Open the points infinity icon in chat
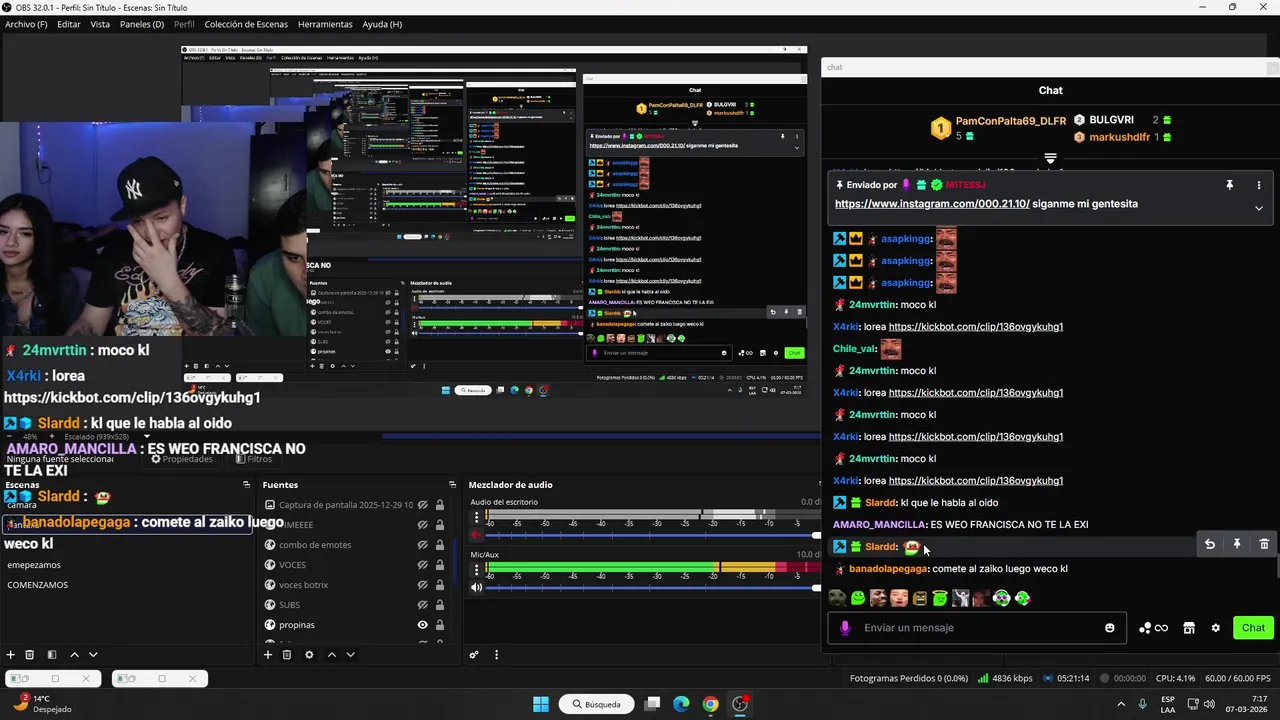Screen dimensions: 1280x720 (x=1154, y=628)
